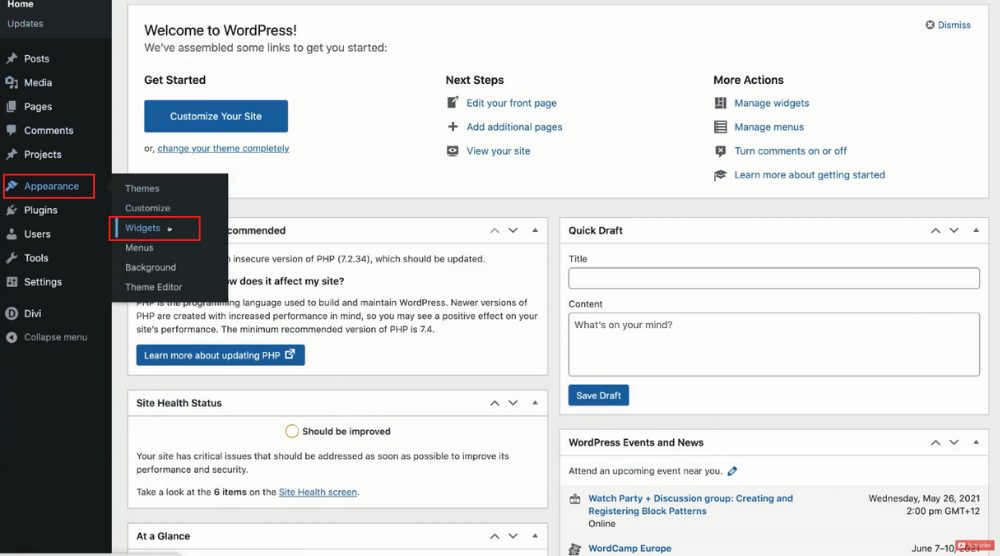Viewport: 1000px width, 556px height.
Task: Open Theme Editor in Appearance submenu
Action: [x=154, y=287]
